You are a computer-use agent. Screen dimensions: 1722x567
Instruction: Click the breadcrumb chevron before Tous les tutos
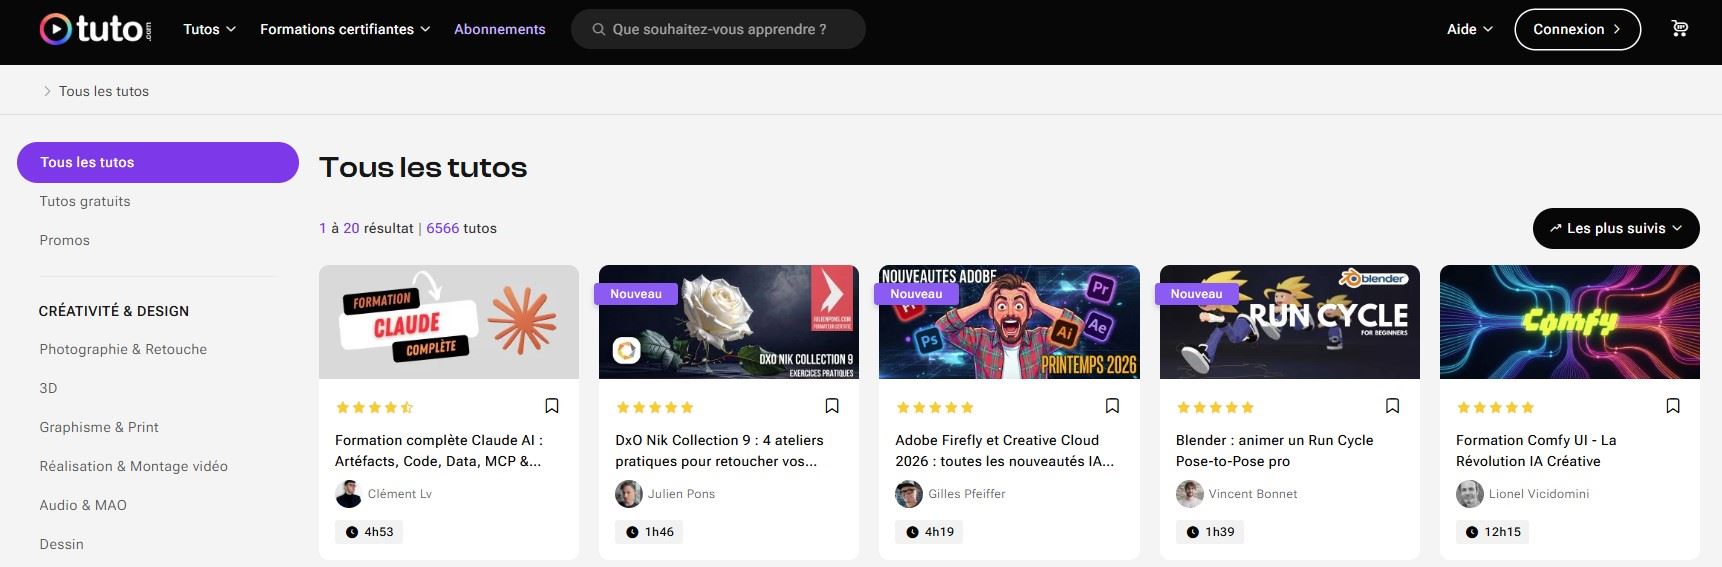point(47,91)
